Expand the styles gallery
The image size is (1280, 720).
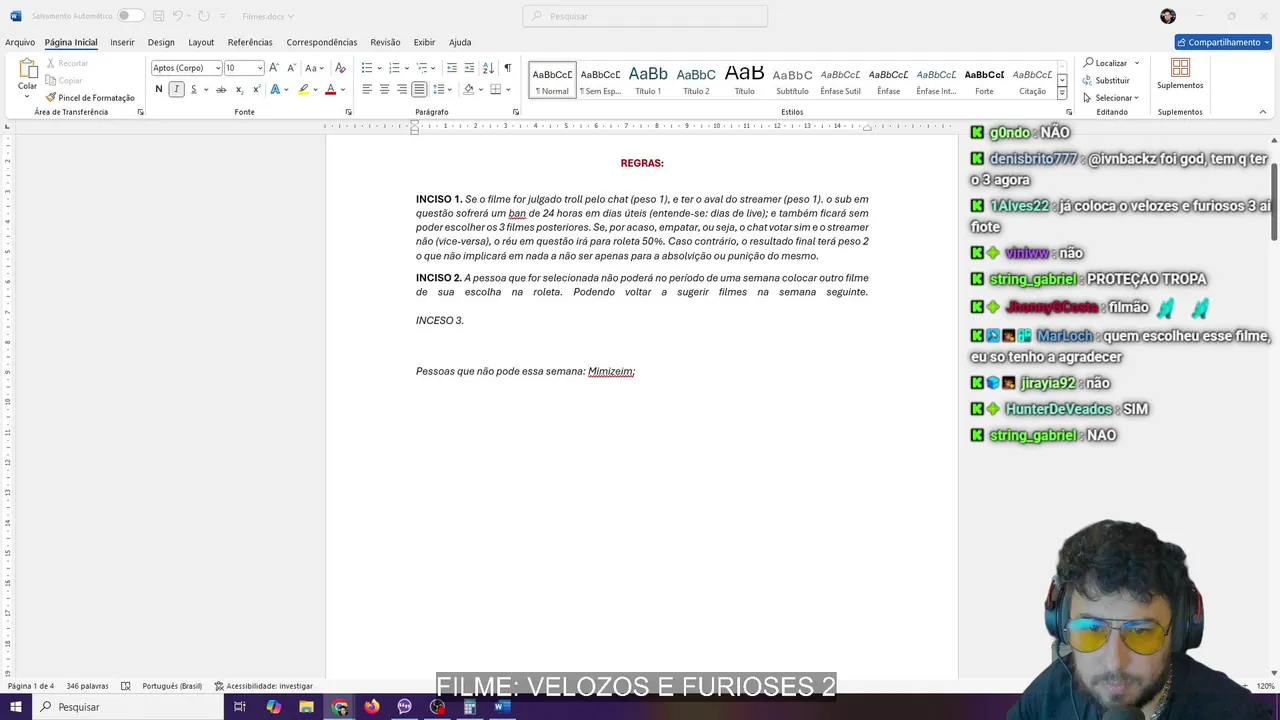click(1062, 93)
